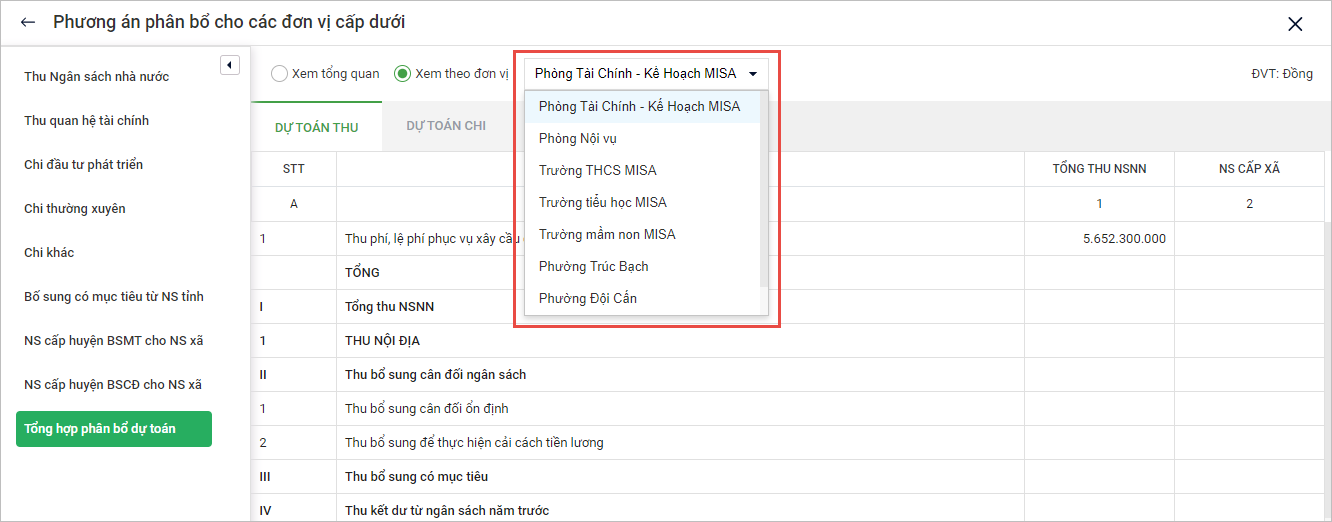Collapse the left sidebar panel

229,65
